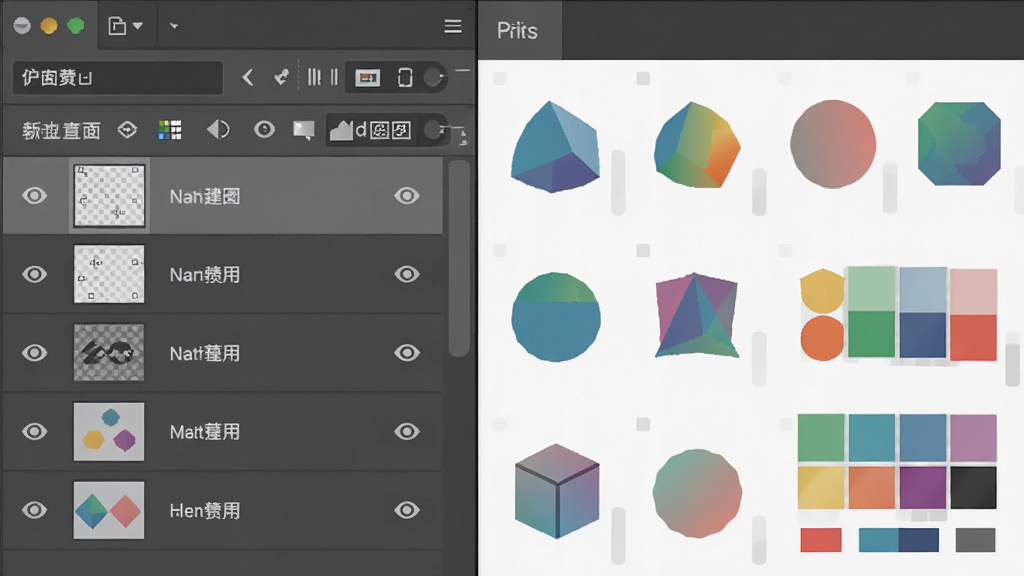This screenshot has width=1024, height=576.
Task: Click the search field in layers panel
Action: (x=118, y=78)
